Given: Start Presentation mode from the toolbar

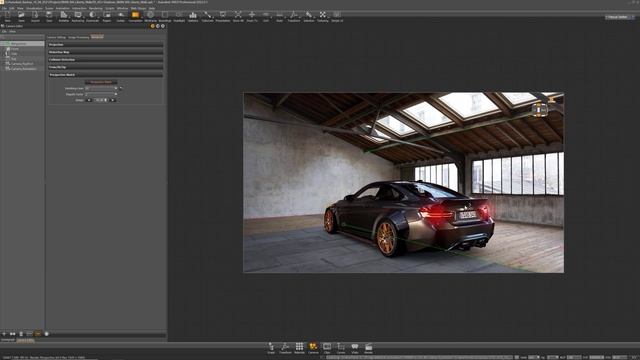Looking at the screenshot, I should tap(223, 16).
